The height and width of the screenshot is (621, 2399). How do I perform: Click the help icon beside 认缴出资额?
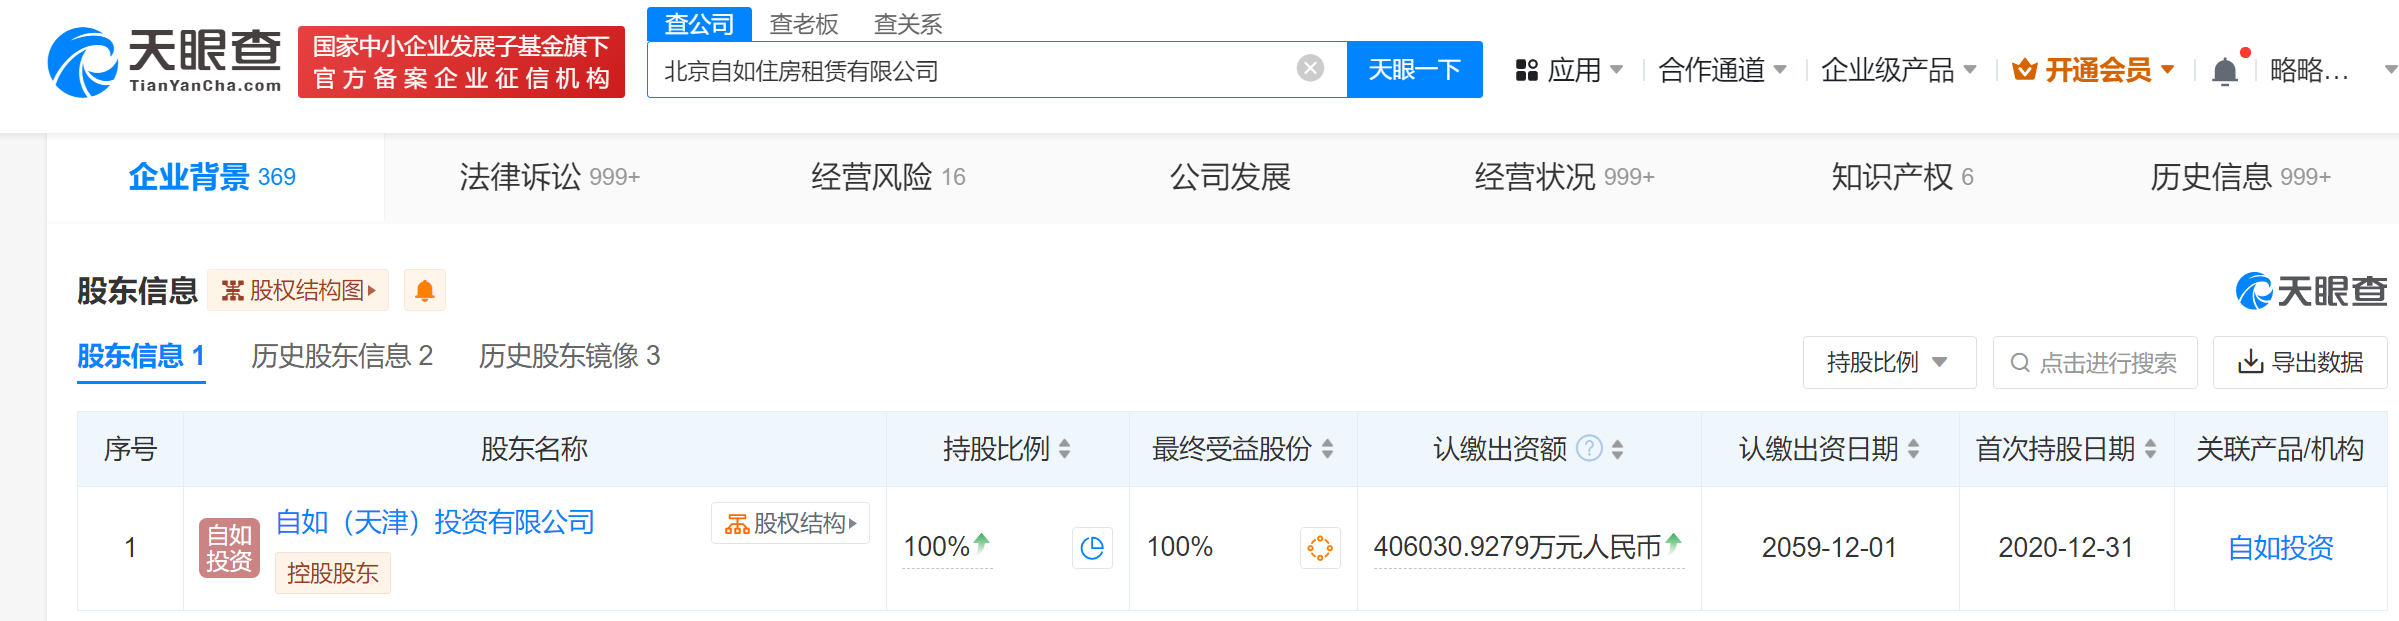1589,448
